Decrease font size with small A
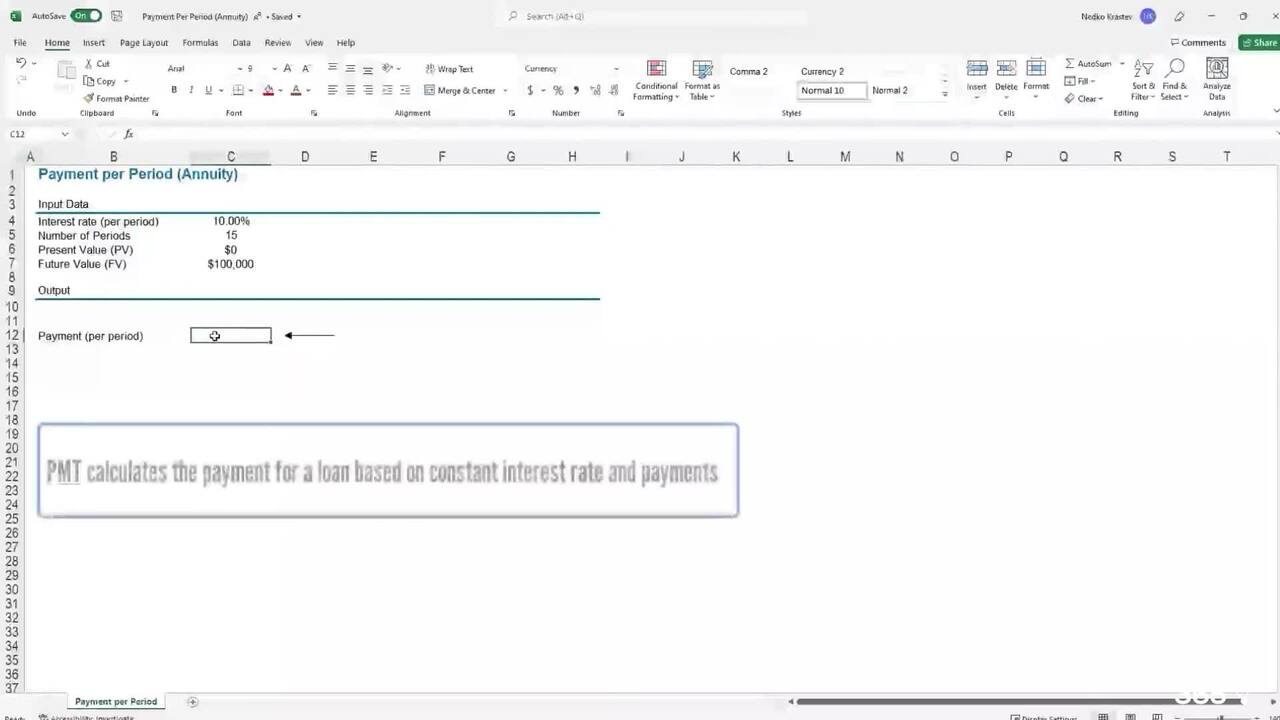The image size is (1280, 720). click(304, 69)
